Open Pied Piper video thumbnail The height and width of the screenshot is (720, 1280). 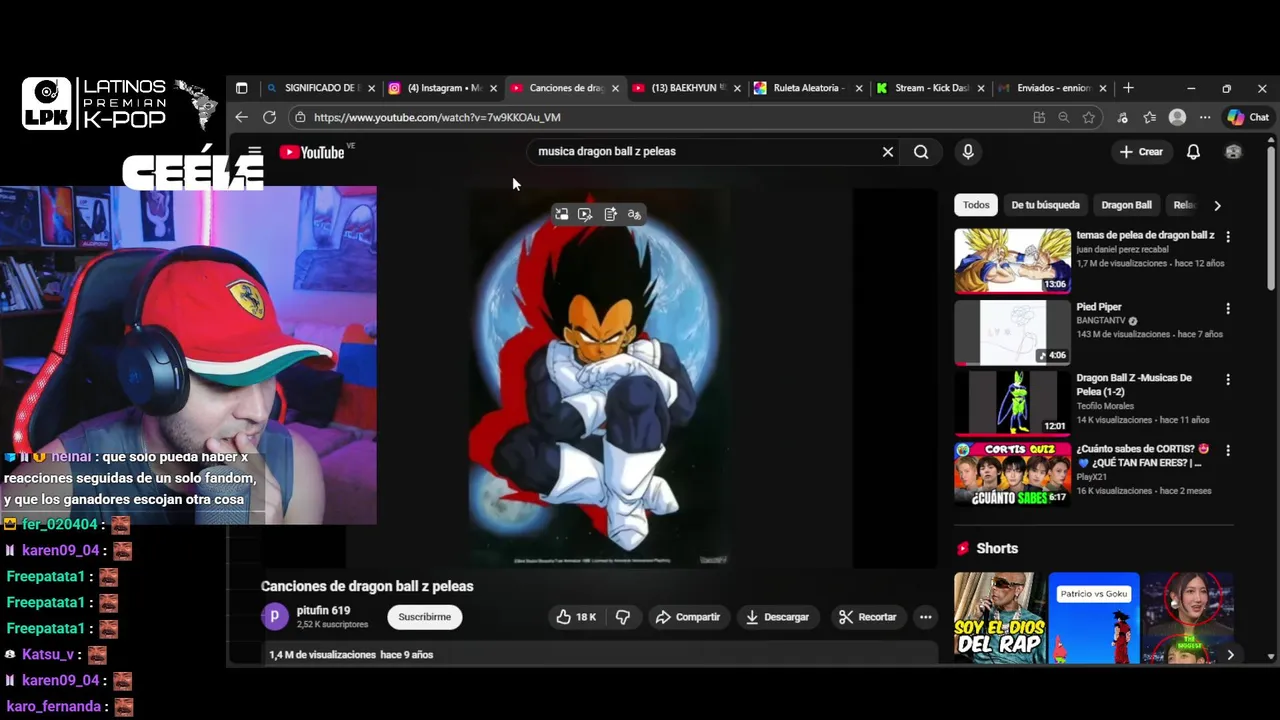pyautogui.click(x=1012, y=333)
